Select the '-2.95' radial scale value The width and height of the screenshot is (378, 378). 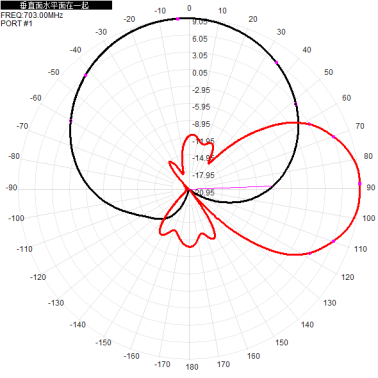[201, 90]
